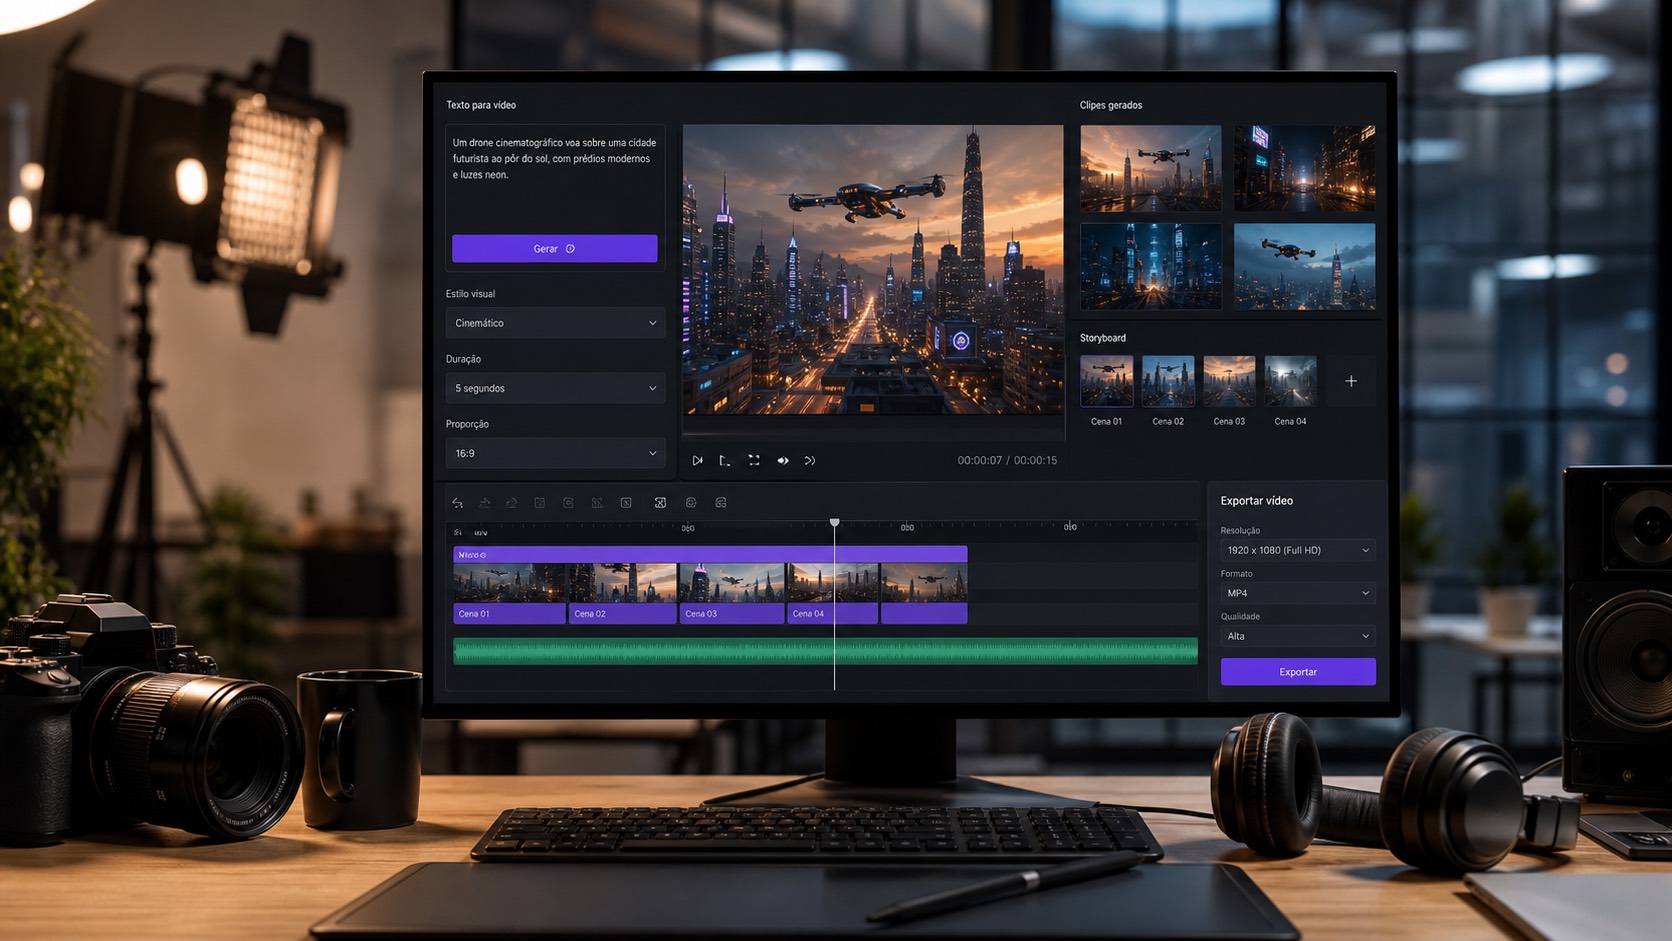Click the Storyboard heading
The width and height of the screenshot is (1672, 941).
click(x=1103, y=338)
